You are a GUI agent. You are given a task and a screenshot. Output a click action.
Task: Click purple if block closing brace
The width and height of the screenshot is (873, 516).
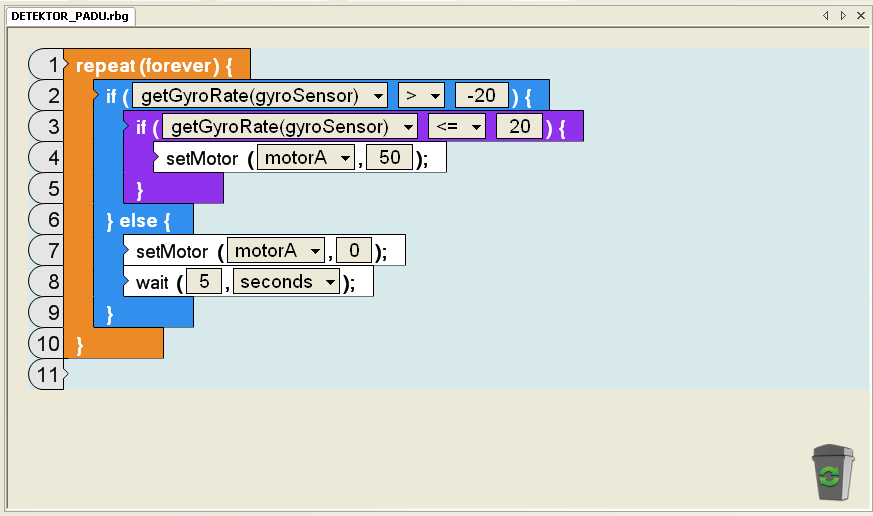tap(140, 191)
